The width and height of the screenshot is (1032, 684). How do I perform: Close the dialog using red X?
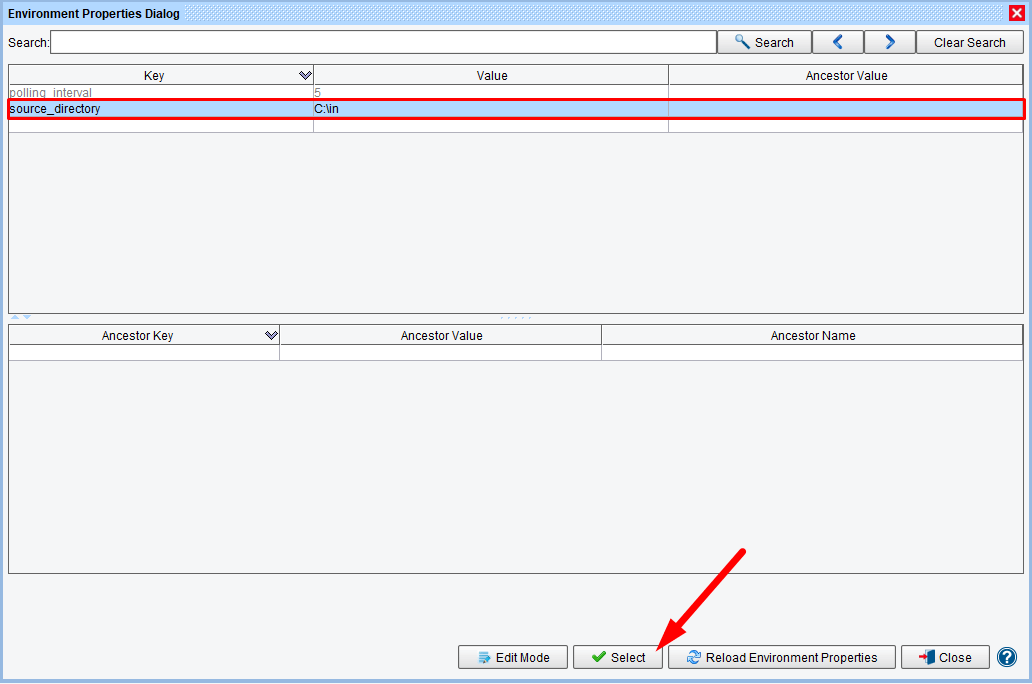tap(1016, 13)
